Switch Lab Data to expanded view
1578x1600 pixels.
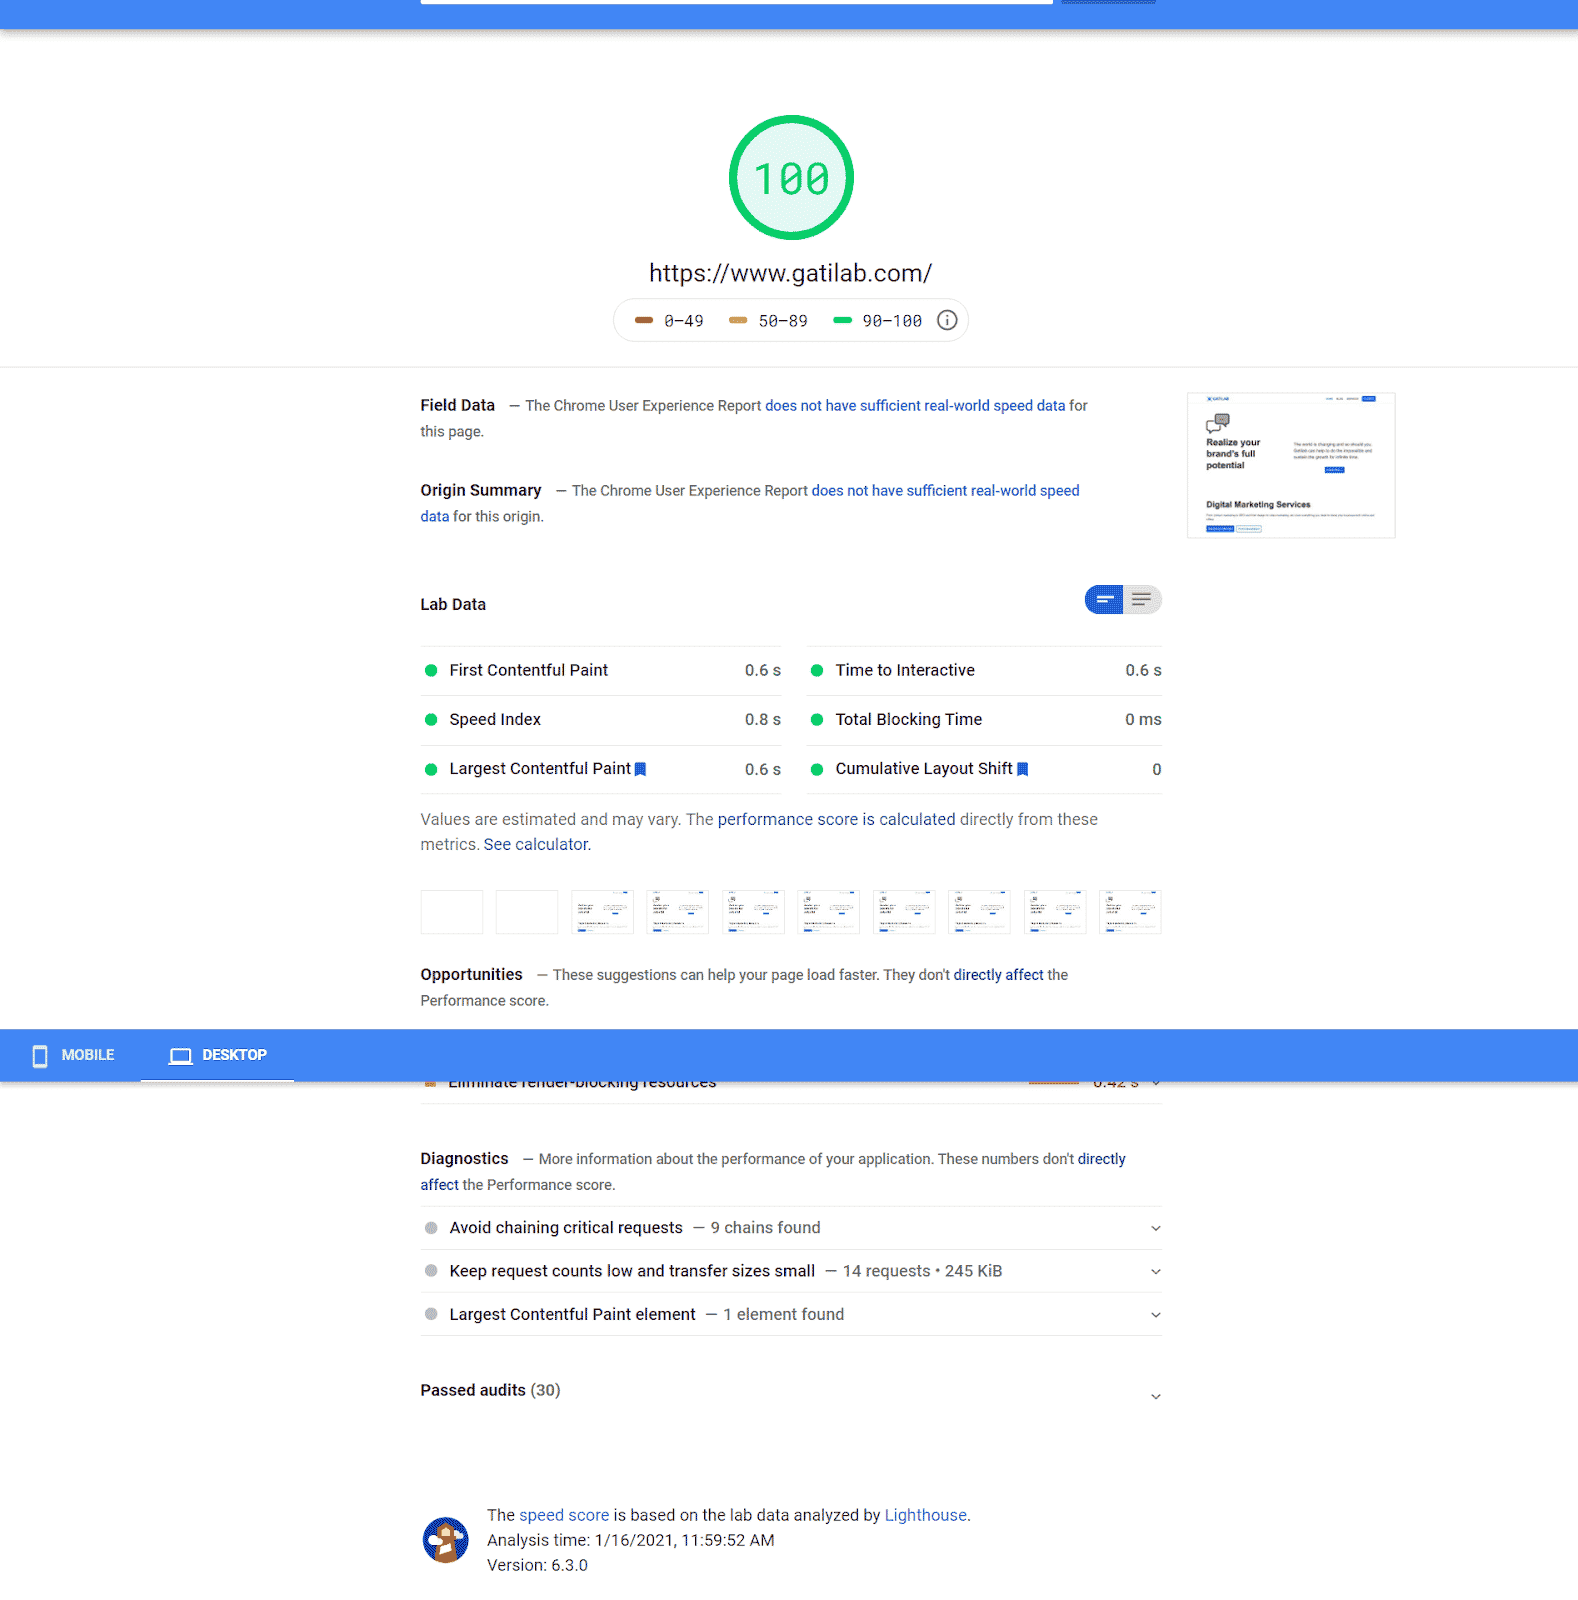1142,600
